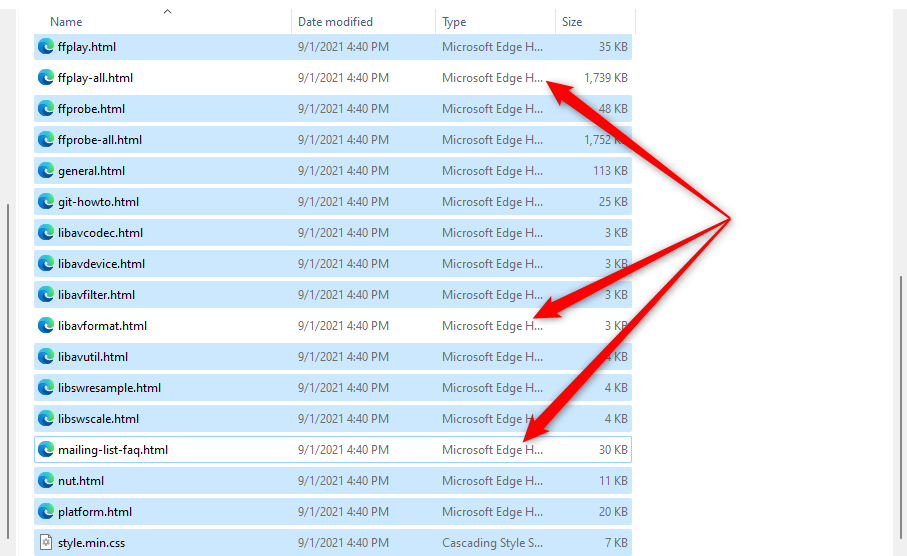Image resolution: width=907 pixels, height=556 pixels.
Task: Select the file ffplay-all.html
Action: coord(333,78)
